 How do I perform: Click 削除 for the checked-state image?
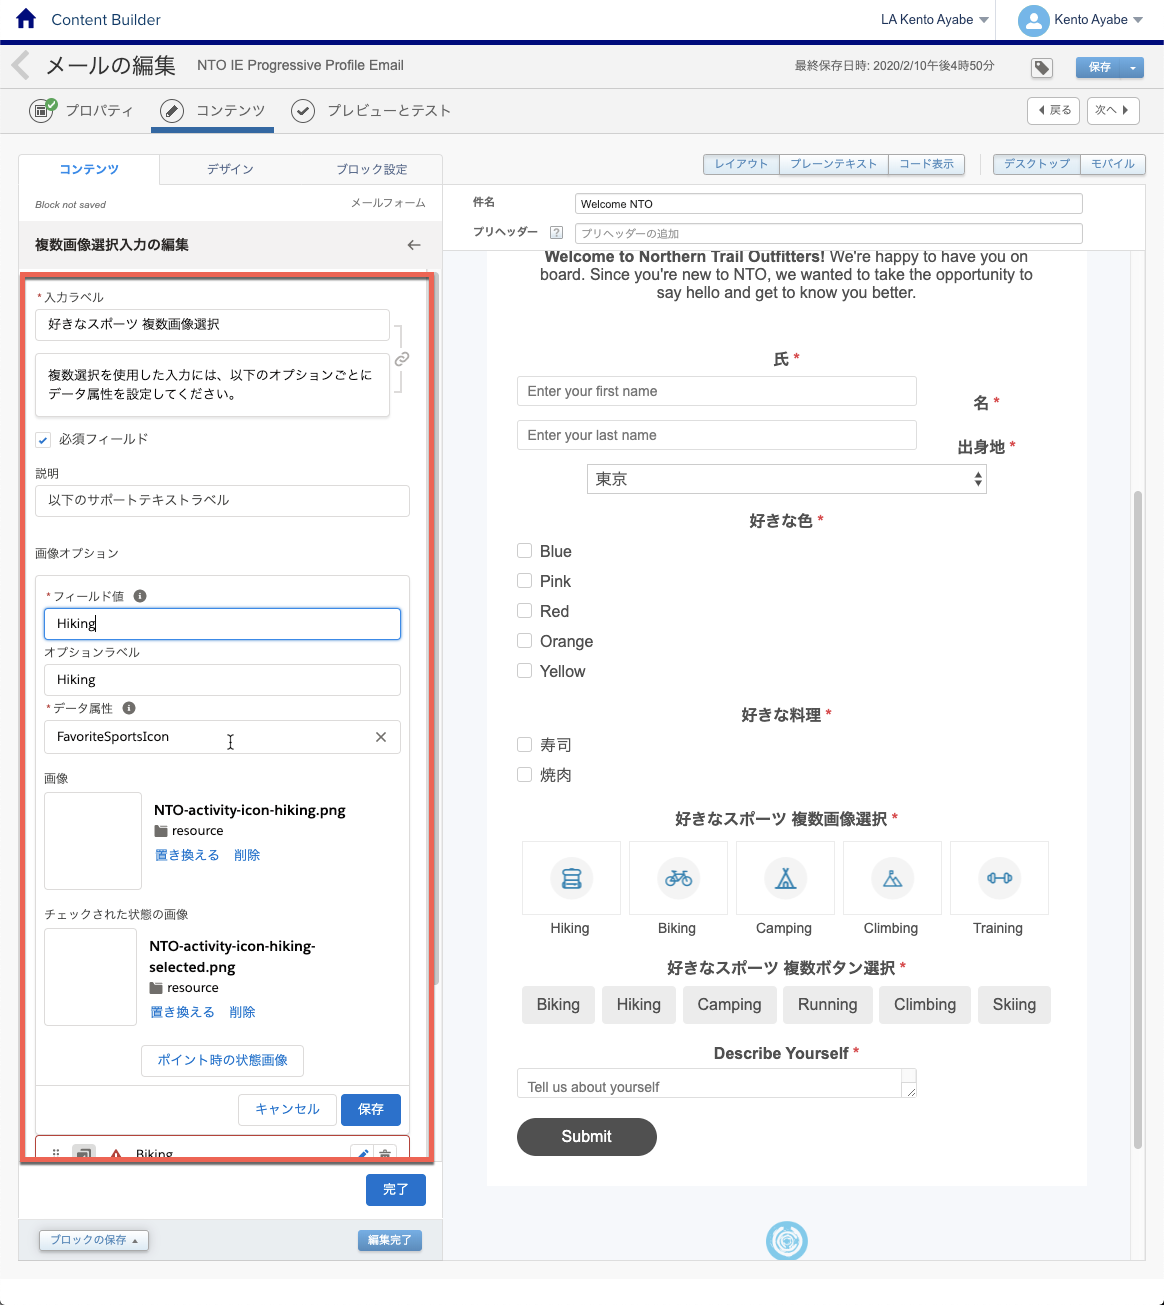pyautogui.click(x=242, y=1012)
